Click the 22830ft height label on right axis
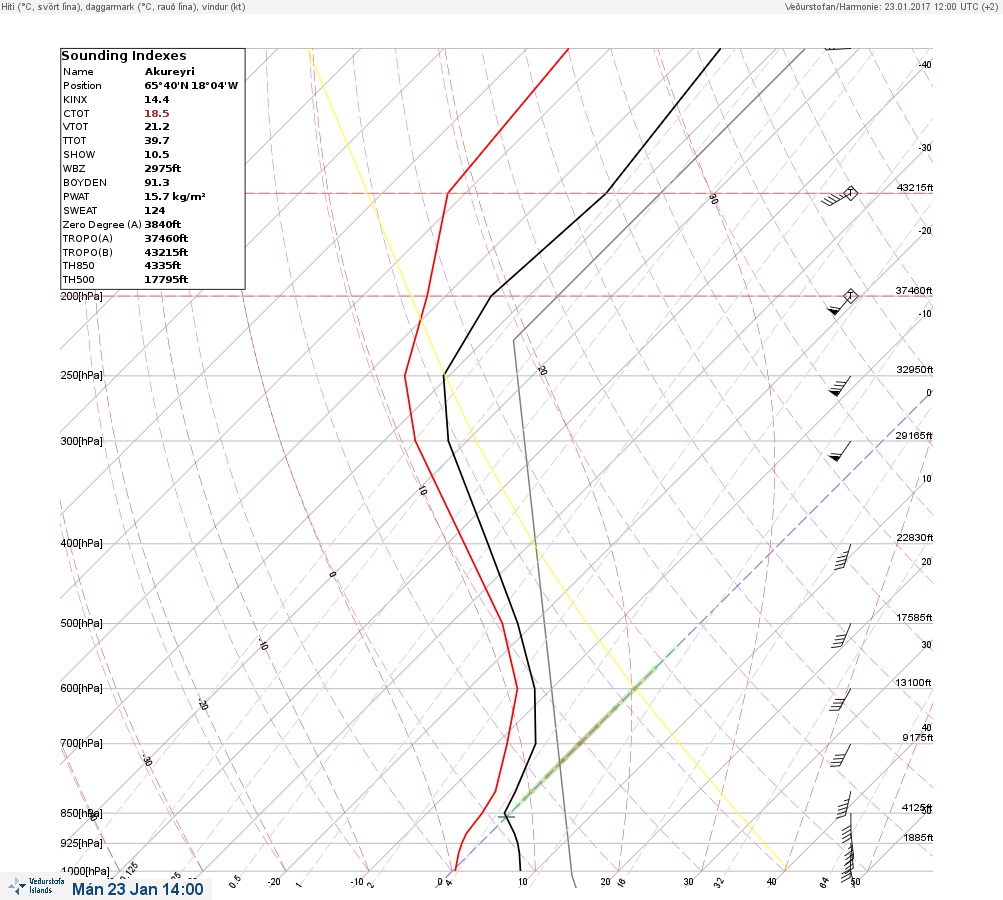The width and height of the screenshot is (1003, 900). [x=914, y=537]
